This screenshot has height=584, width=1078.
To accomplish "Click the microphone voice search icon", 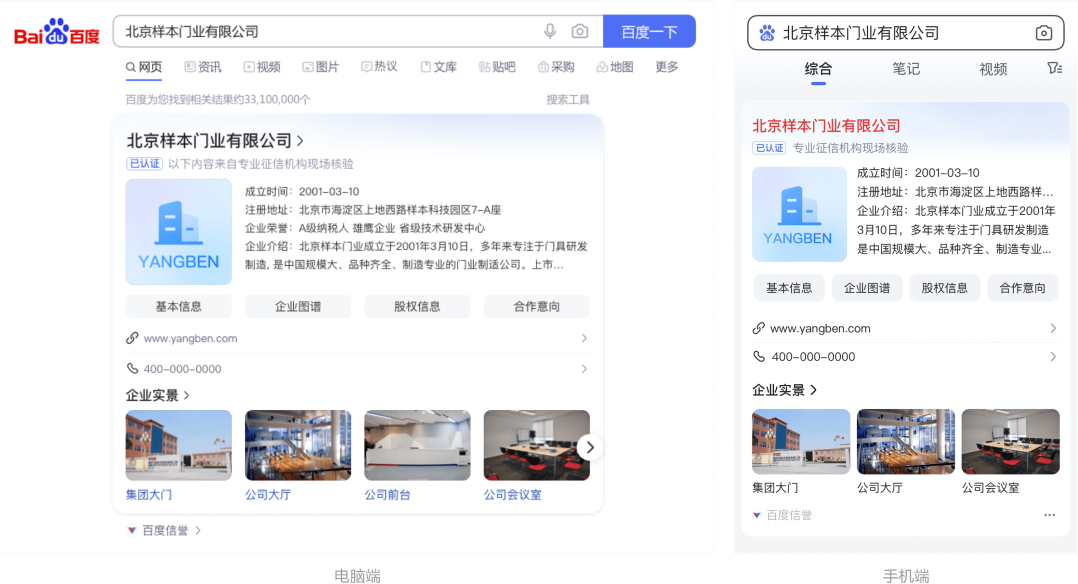I will coord(550,31).
